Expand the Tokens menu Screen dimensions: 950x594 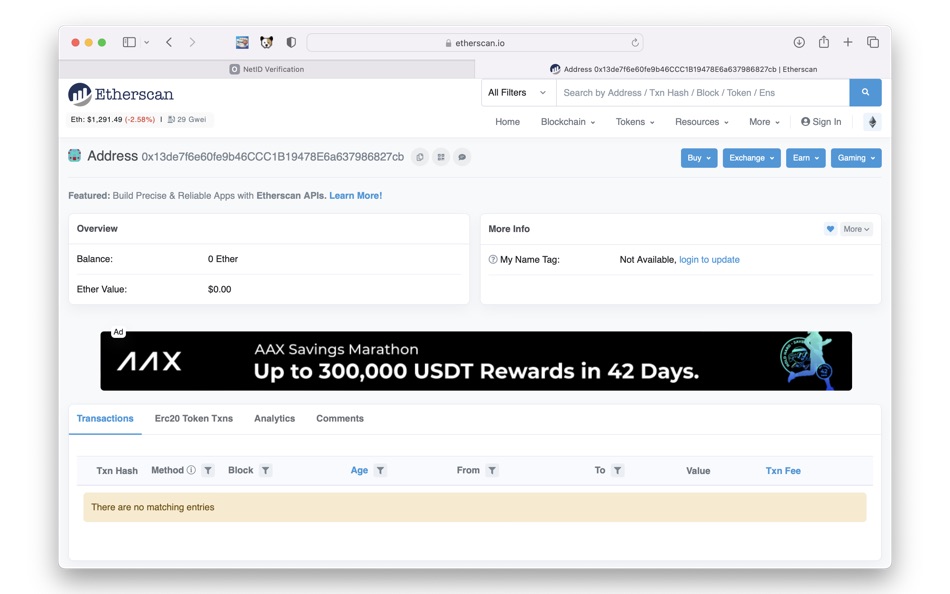[x=635, y=122]
